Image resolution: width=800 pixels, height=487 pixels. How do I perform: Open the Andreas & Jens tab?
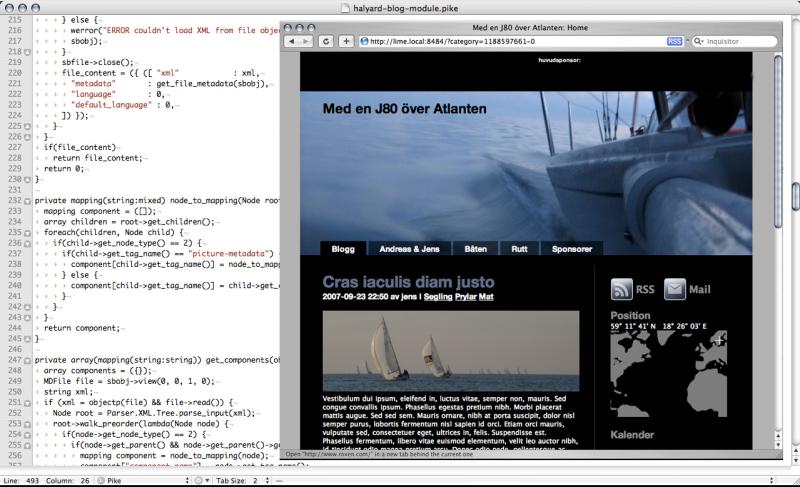[x=410, y=249]
